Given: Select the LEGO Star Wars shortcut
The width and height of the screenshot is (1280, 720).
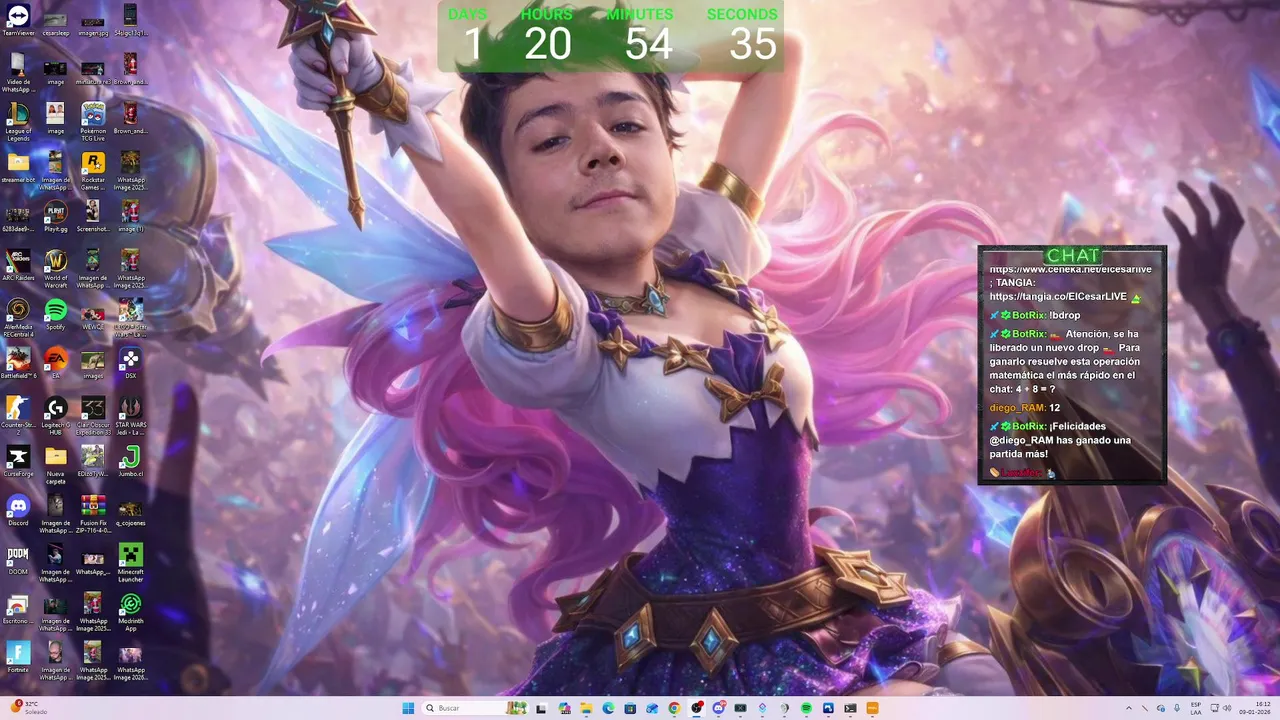Looking at the screenshot, I should pyautogui.click(x=130, y=317).
